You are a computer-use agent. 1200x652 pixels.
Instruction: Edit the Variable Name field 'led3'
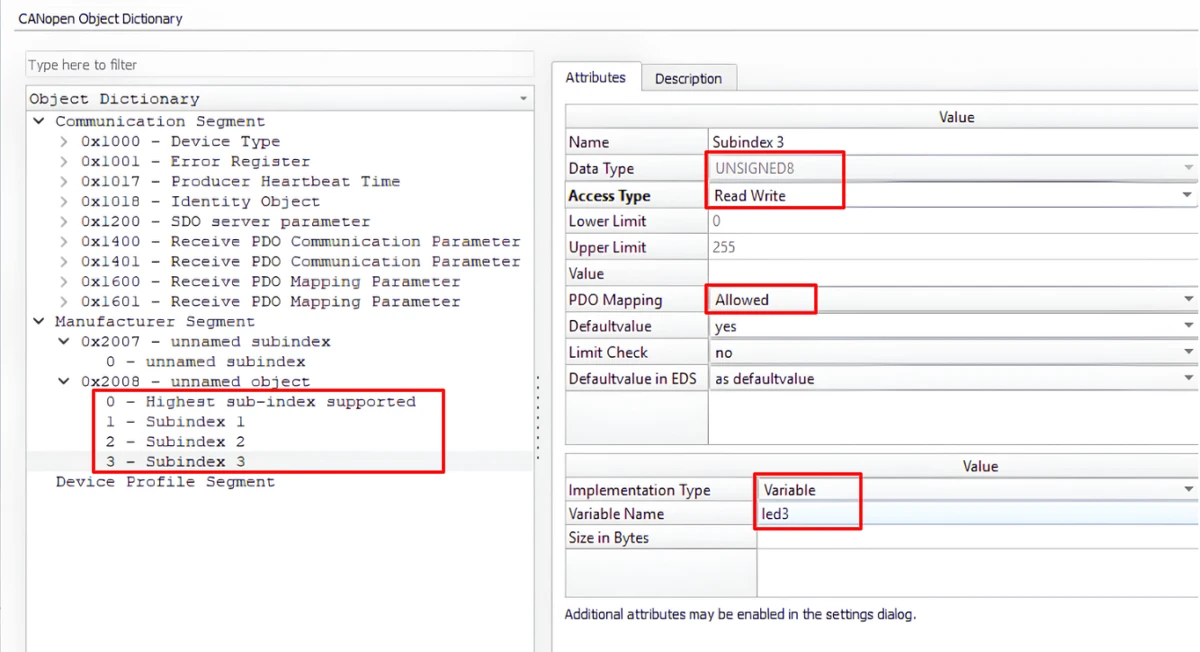pyautogui.click(x=977, y=514)
